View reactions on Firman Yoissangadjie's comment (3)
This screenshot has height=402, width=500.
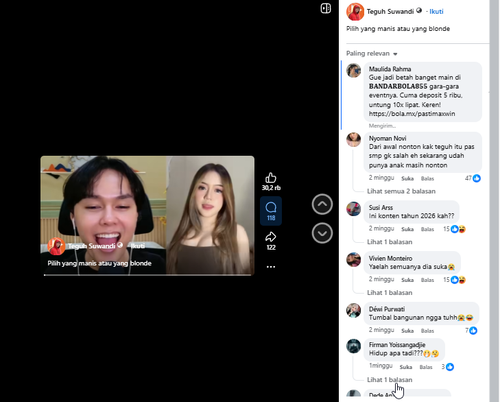click(x=448, y=367)
